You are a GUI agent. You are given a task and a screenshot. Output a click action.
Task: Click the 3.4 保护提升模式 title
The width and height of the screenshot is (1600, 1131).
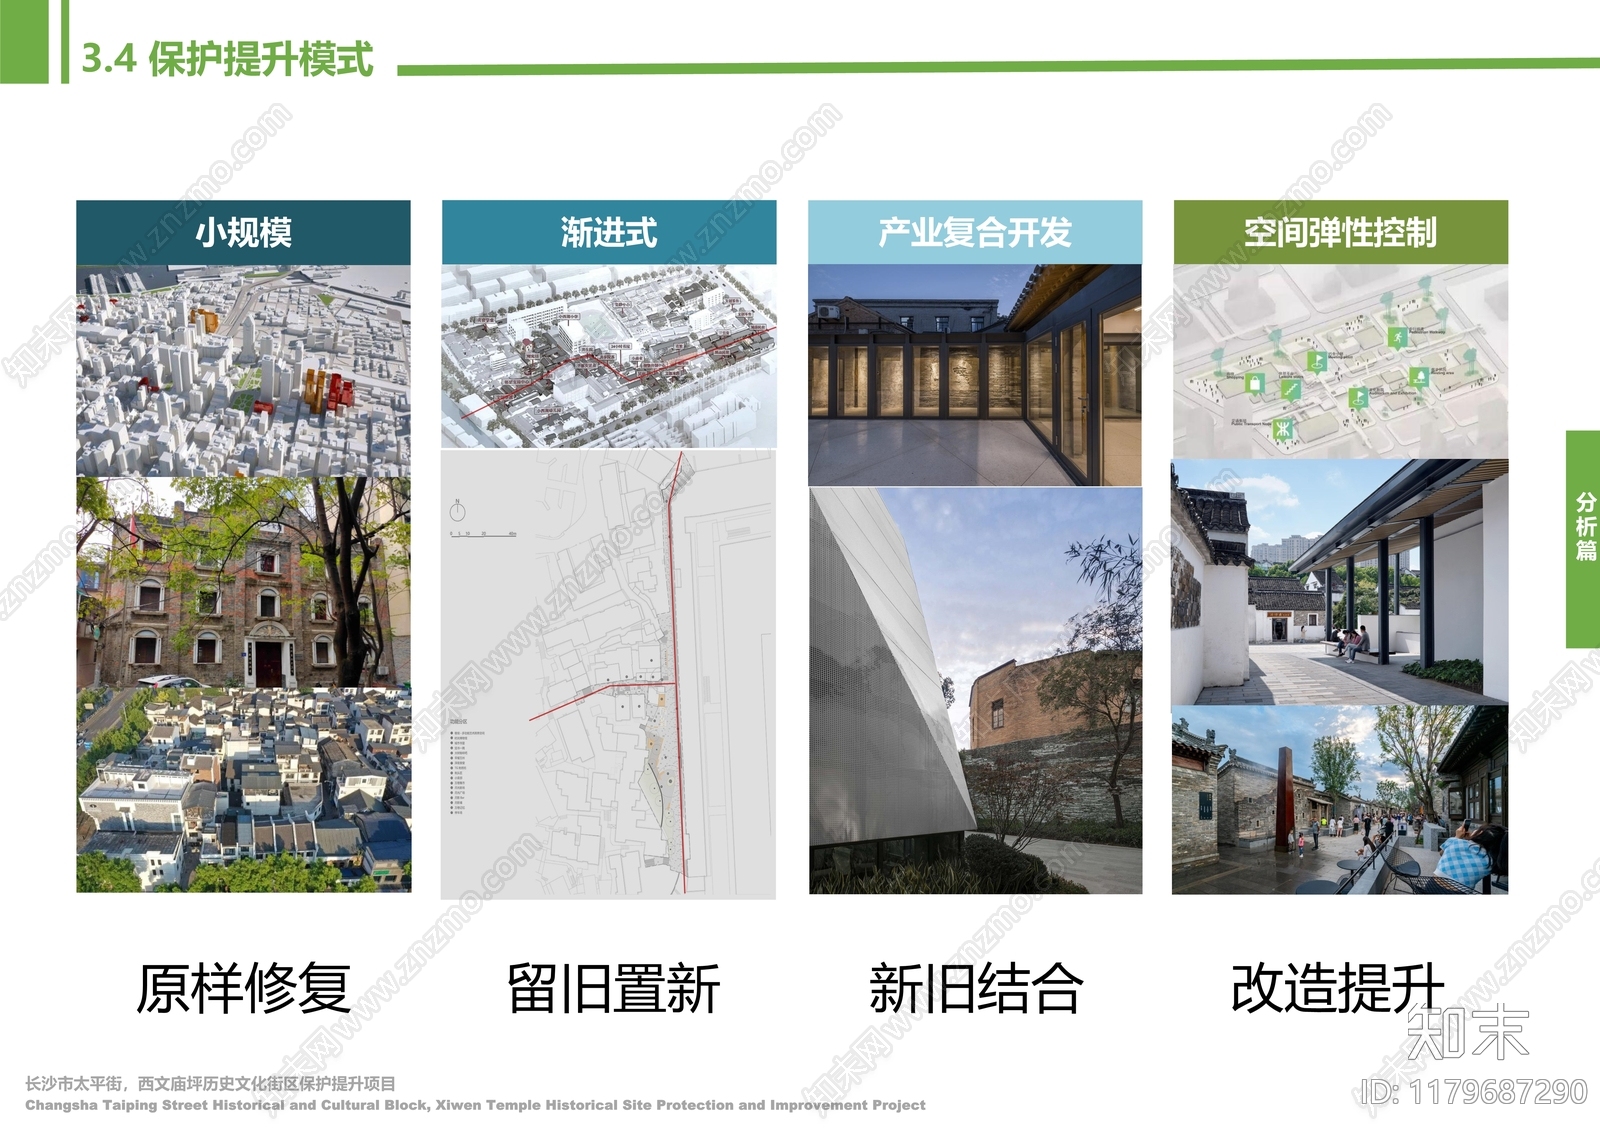(227, 58)
